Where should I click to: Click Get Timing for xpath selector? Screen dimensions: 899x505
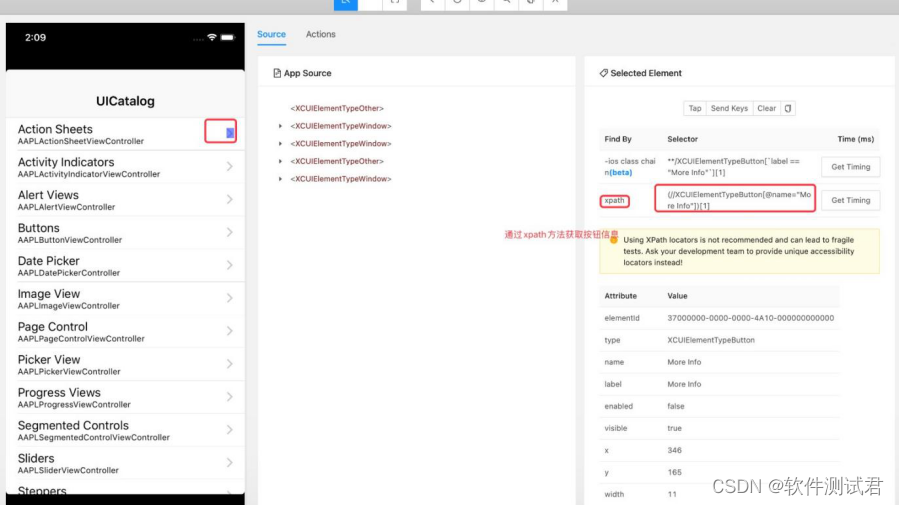[x=850, y=200]
